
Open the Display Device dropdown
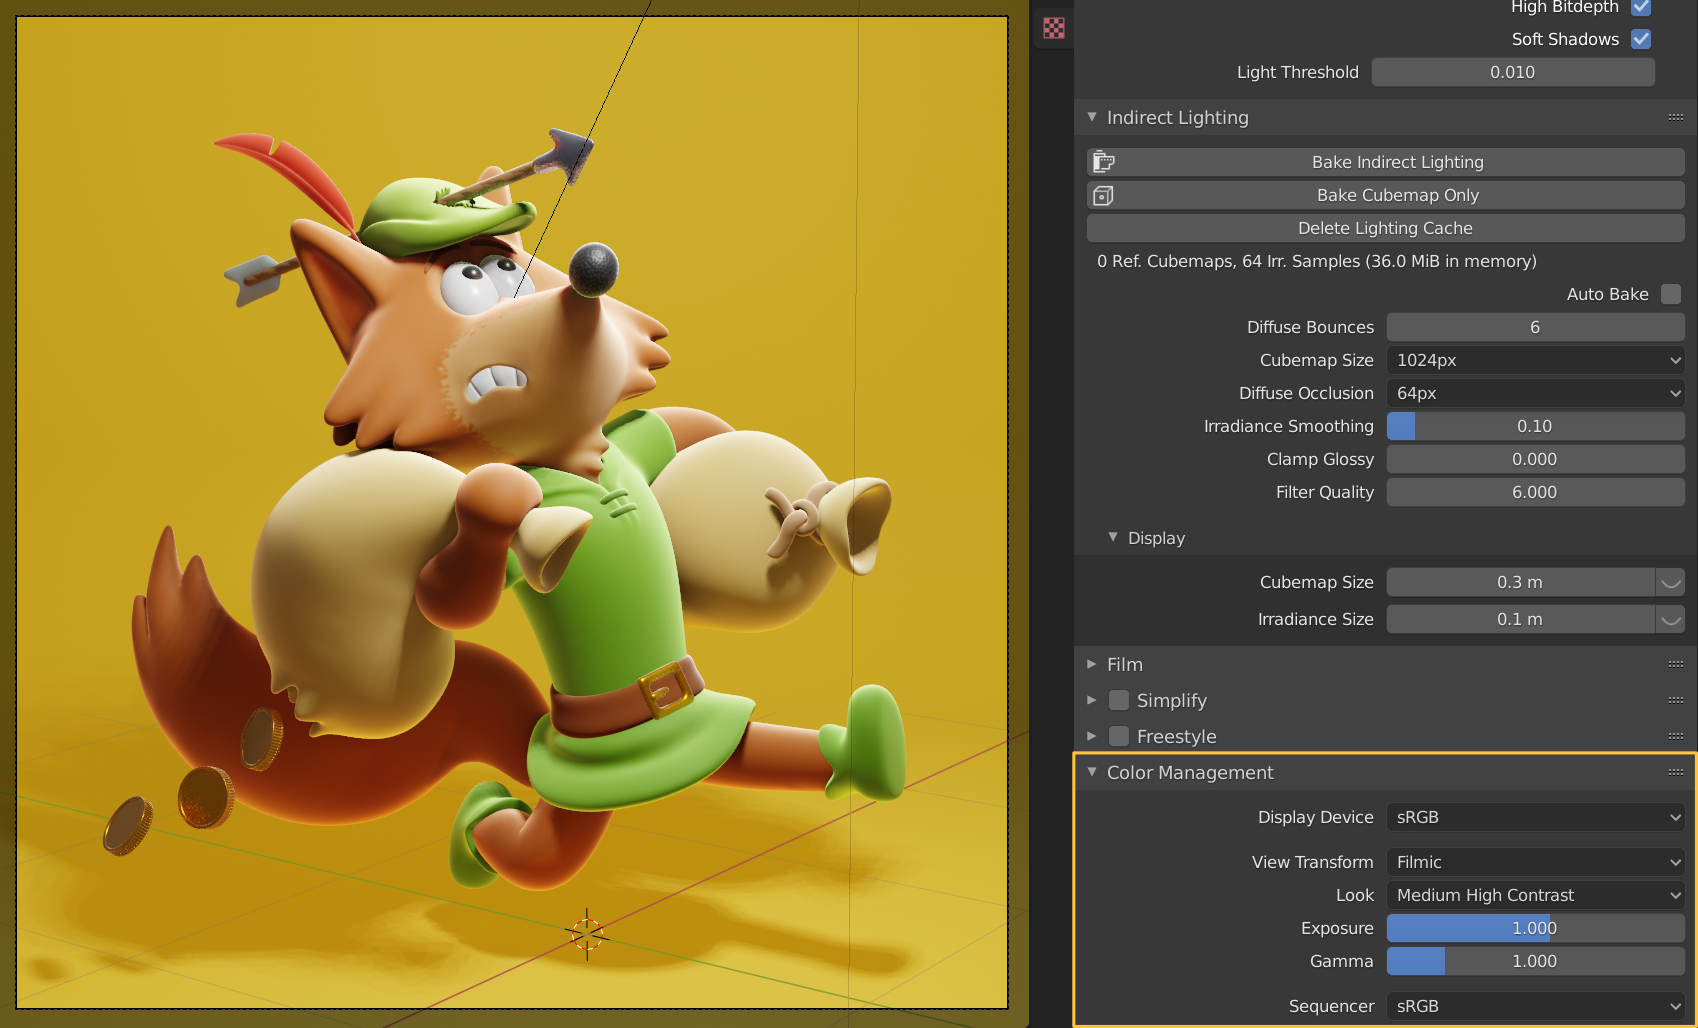(1535, 817)
